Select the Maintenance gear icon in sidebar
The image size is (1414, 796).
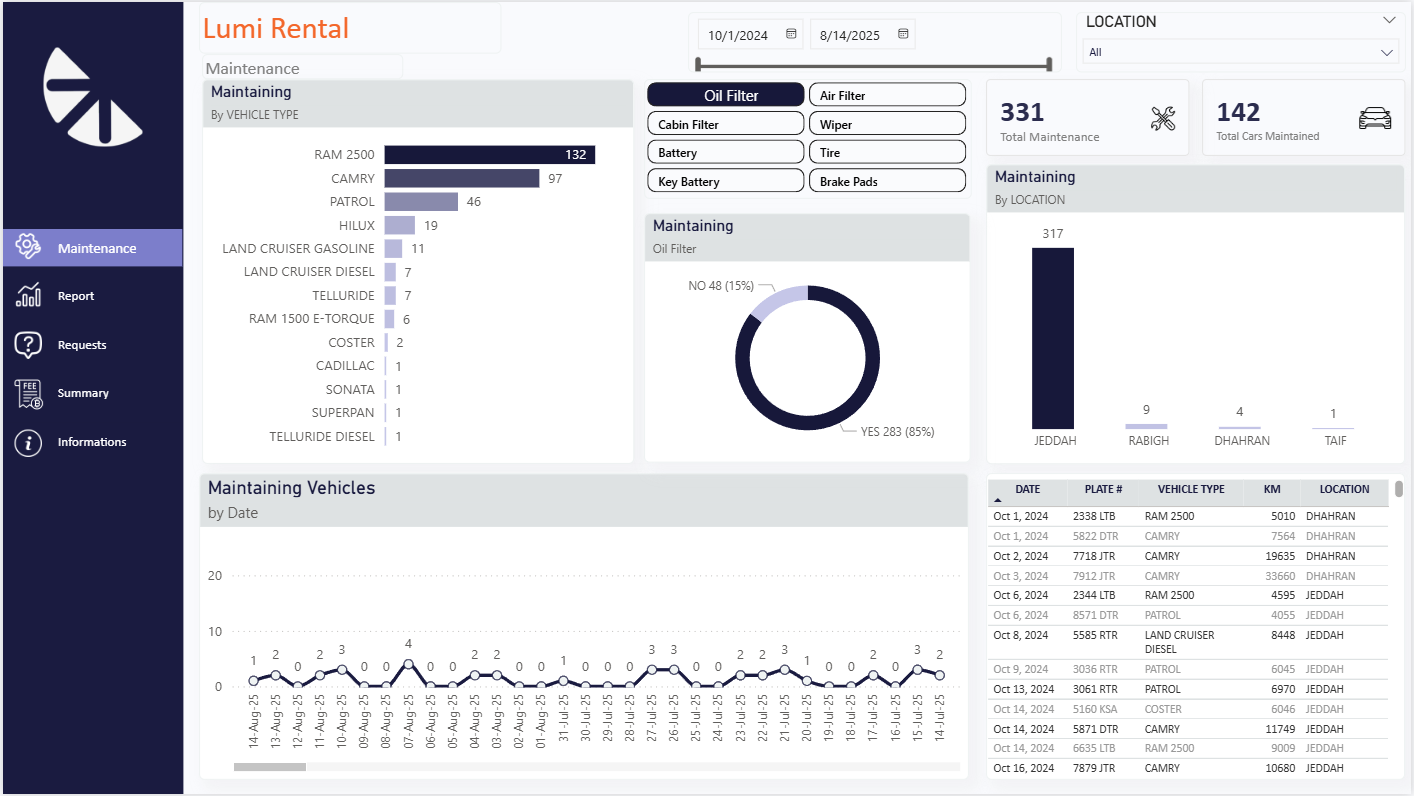point(29,247)
